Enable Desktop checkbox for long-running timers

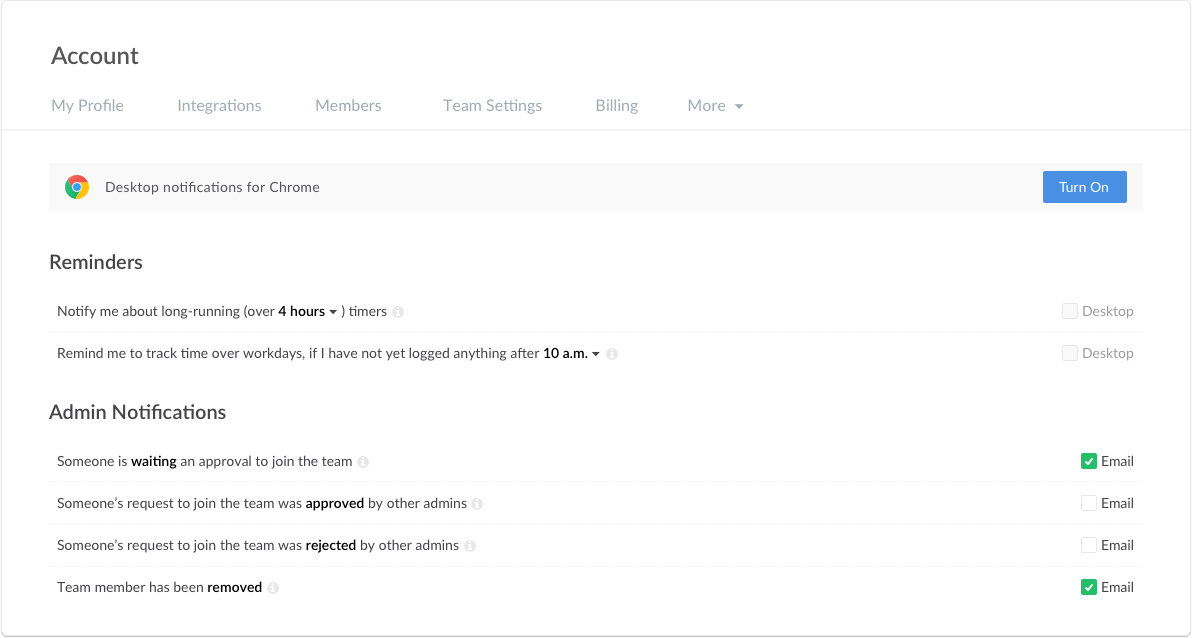click(x=1070, y=311)
